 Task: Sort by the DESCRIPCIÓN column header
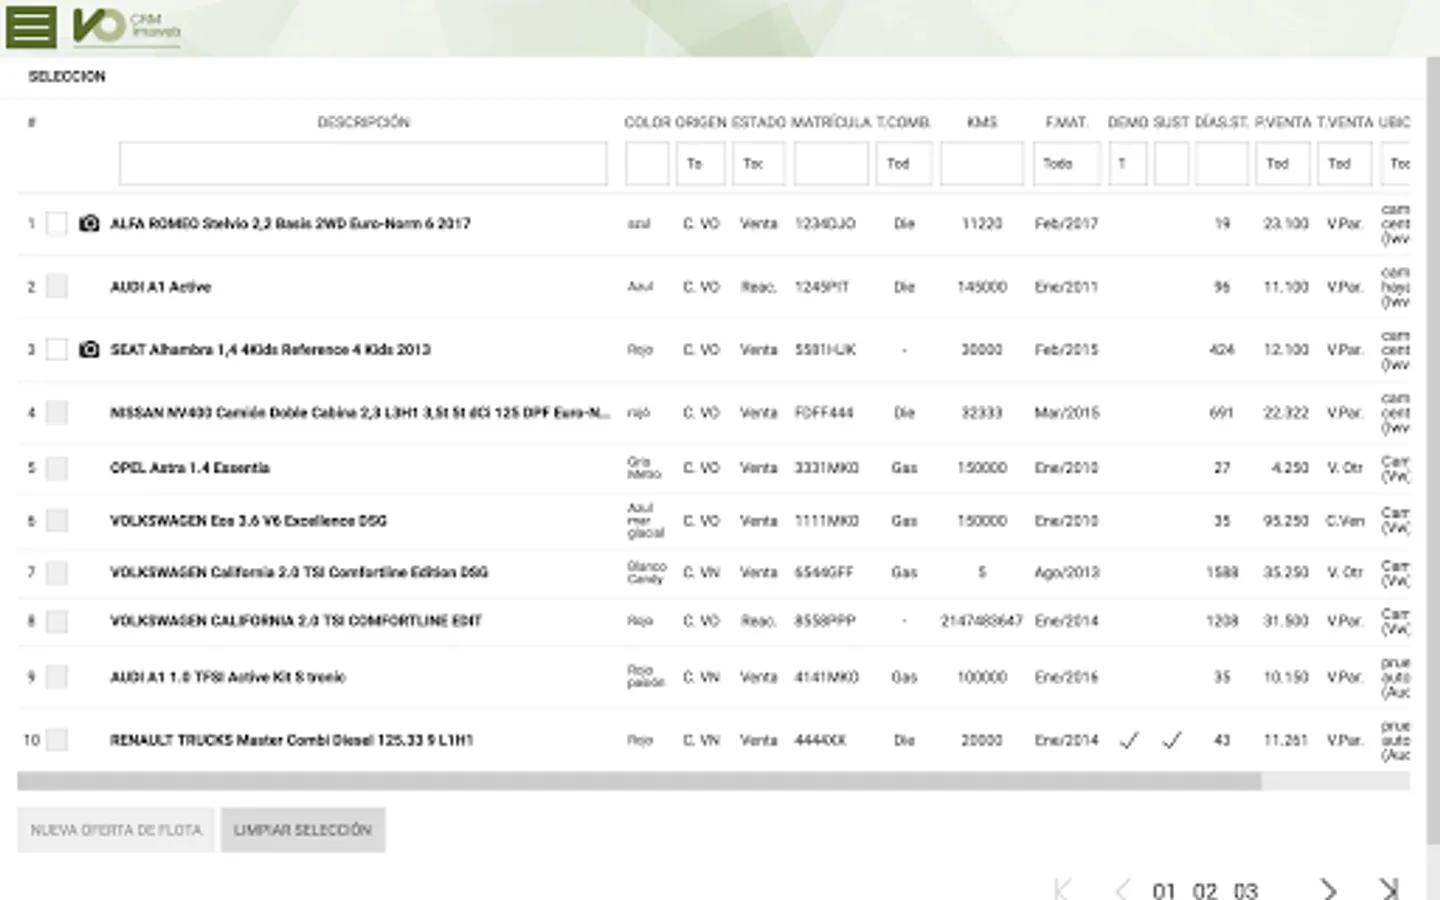pyautogui.click(x=363, y=122)
